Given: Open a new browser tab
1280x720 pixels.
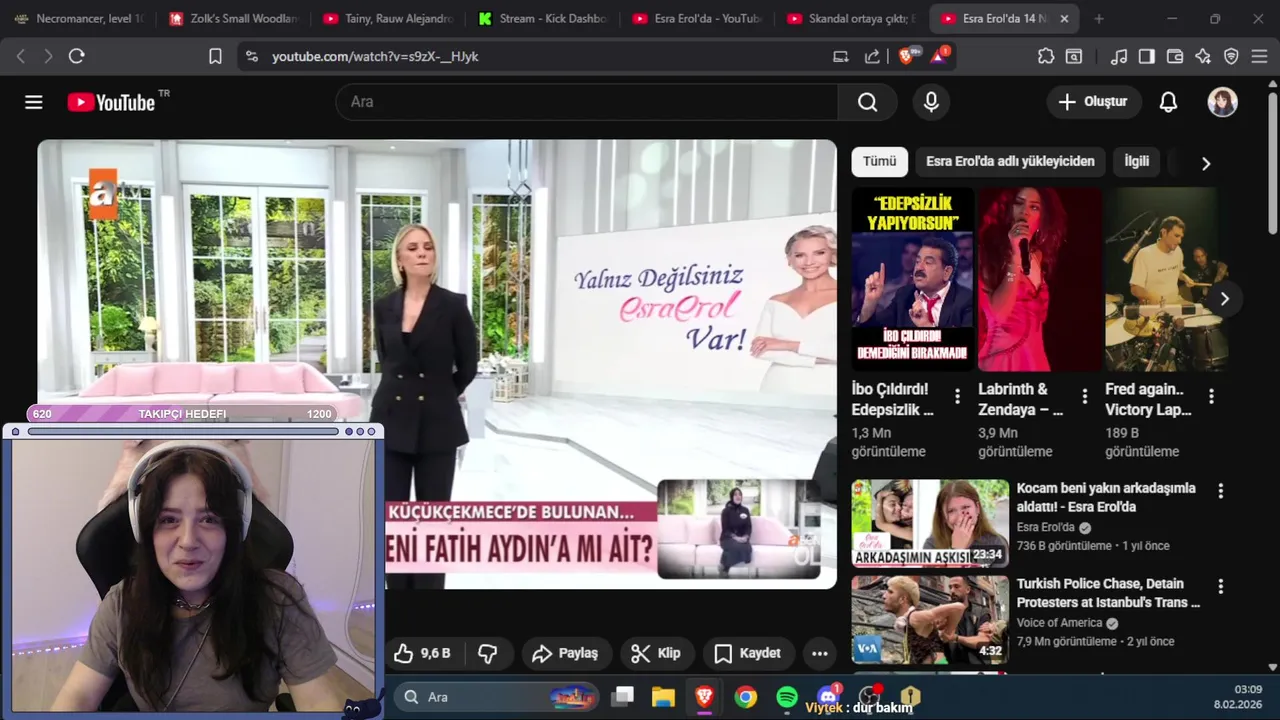Looking at the screenshot, I should tap(1099, 19).
